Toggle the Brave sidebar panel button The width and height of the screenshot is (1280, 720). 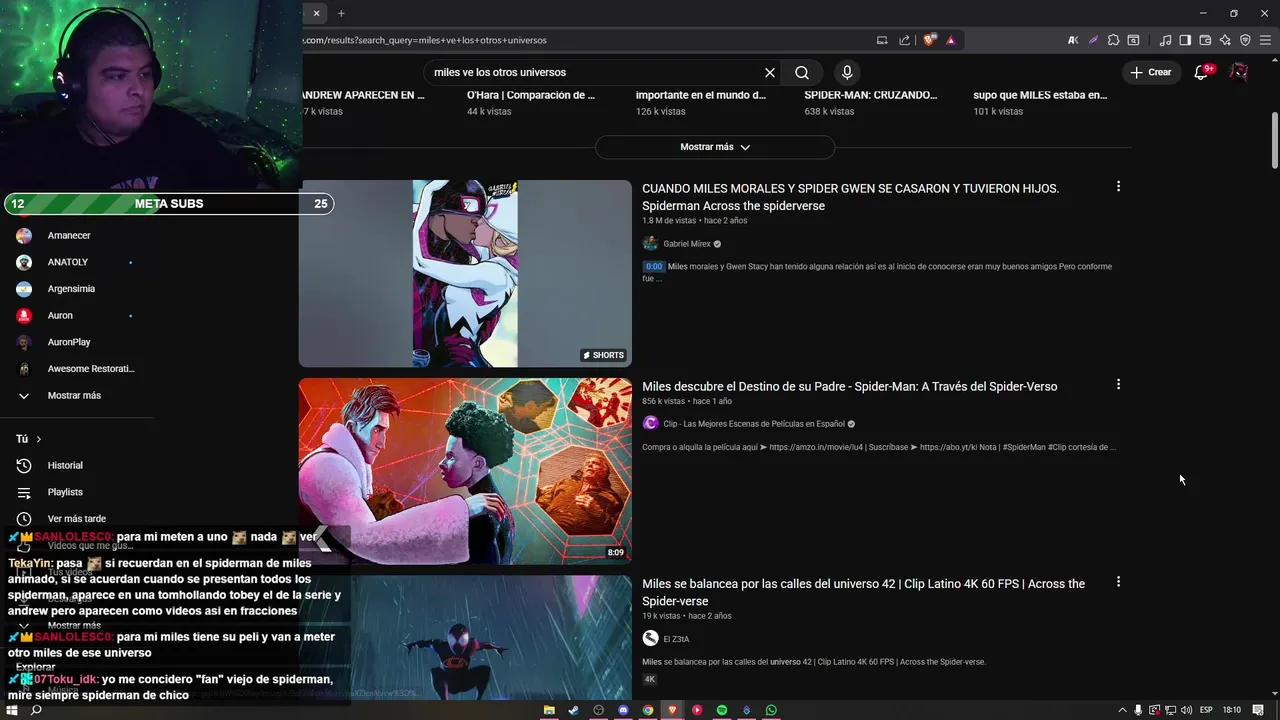1185,40
